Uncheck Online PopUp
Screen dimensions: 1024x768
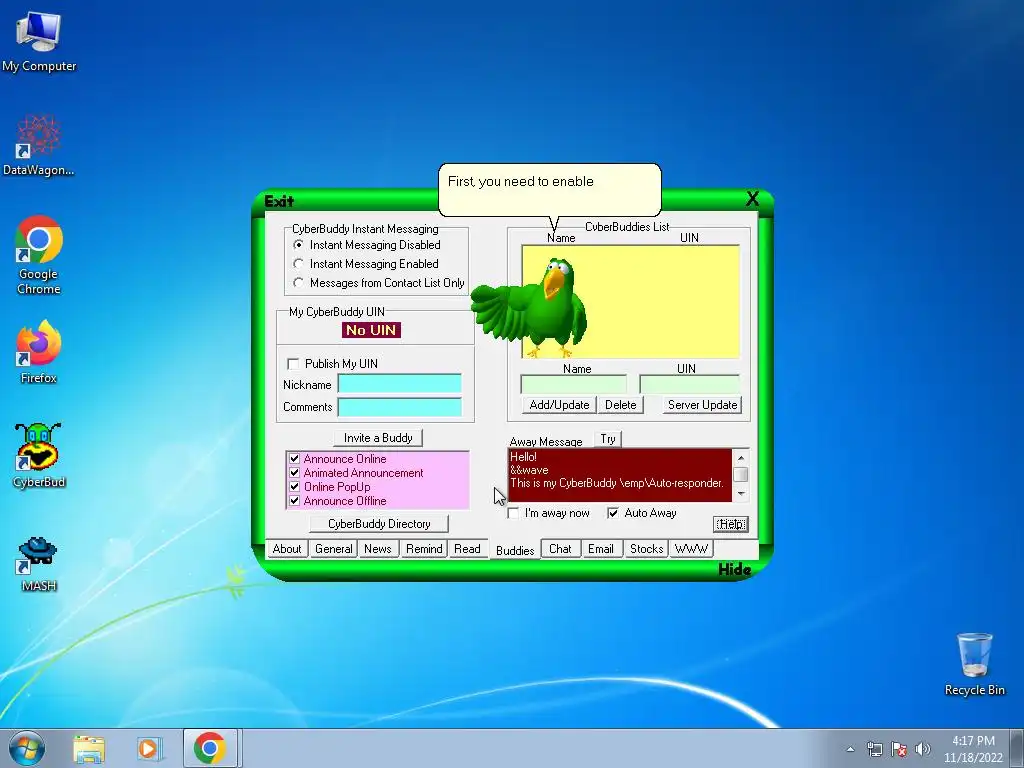click(295, 487)
